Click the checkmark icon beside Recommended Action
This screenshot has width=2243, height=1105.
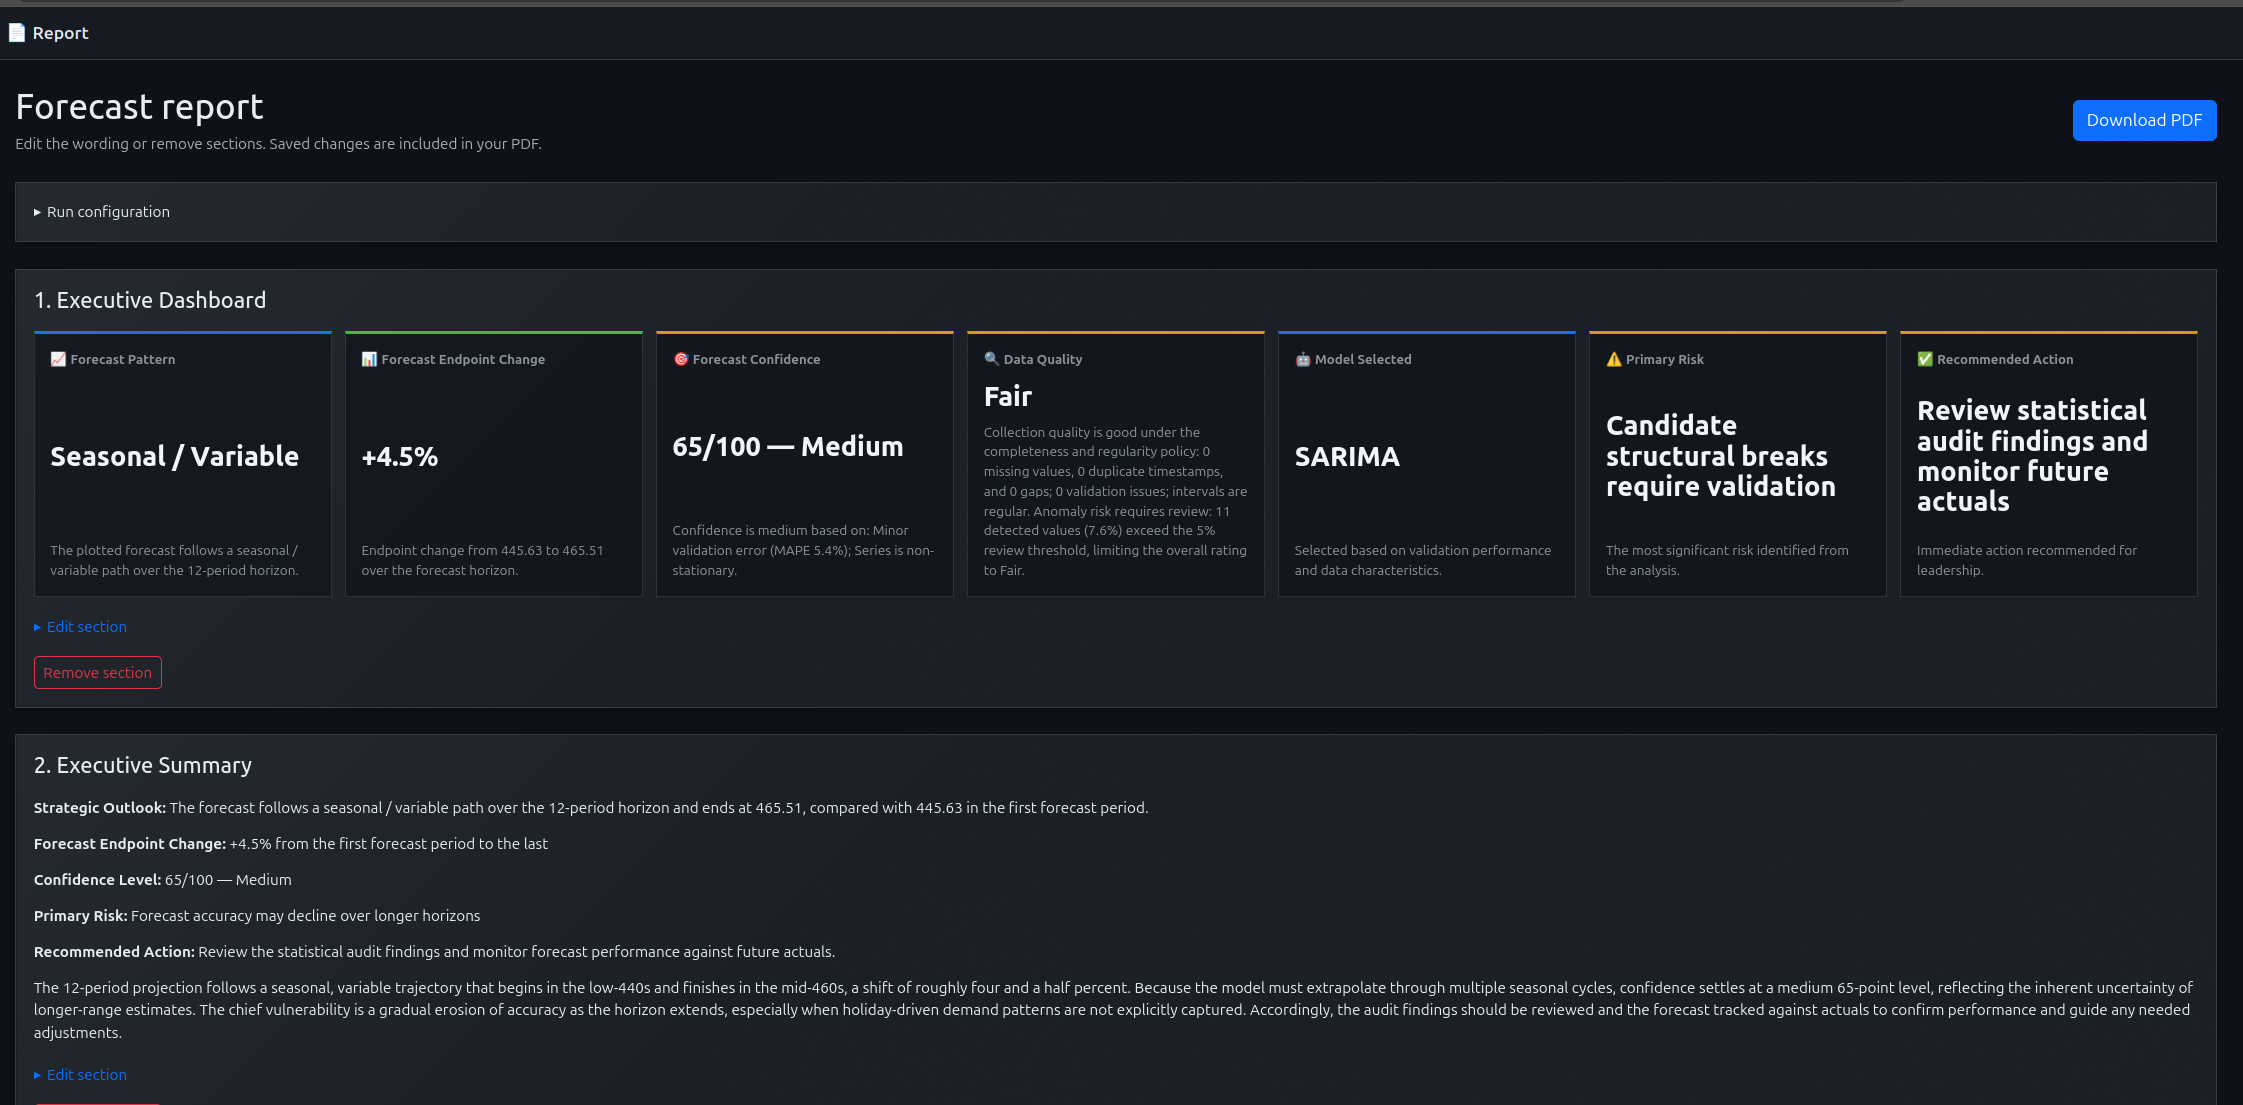(1925, 359)
